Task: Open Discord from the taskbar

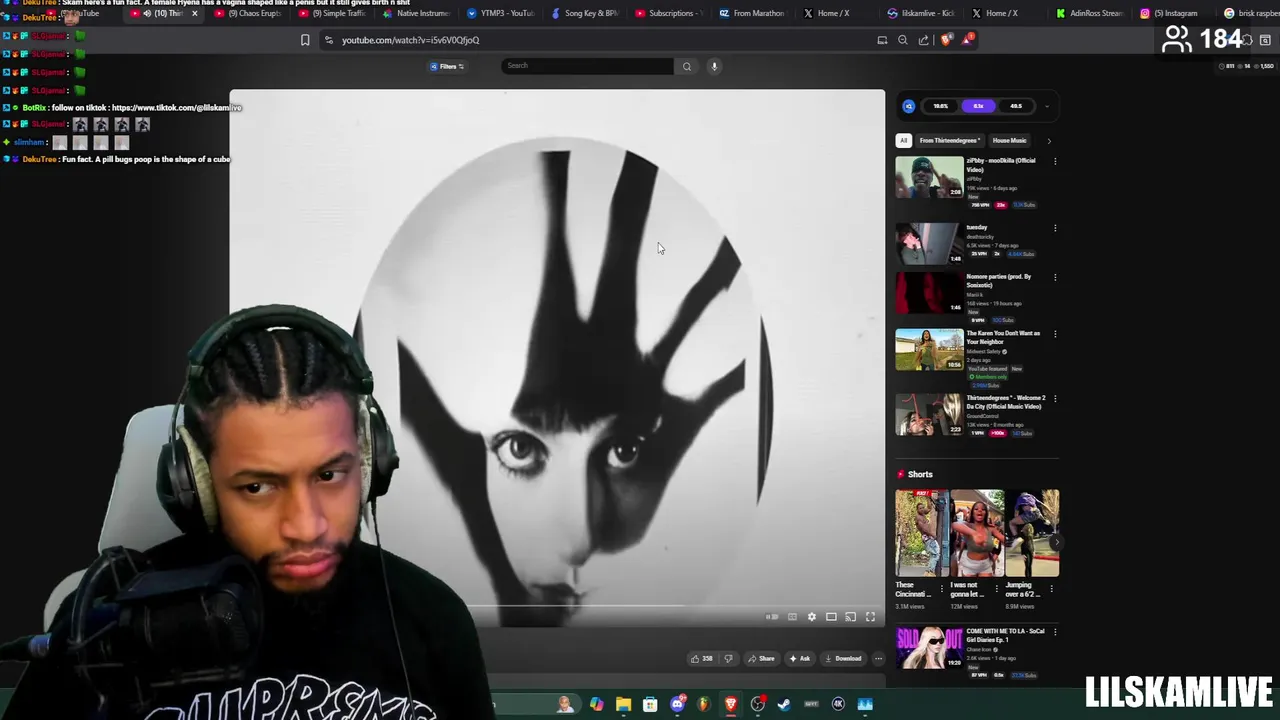Action: click(x=677, y=704)
